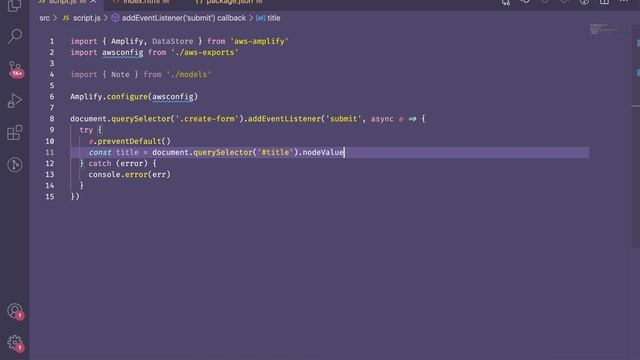
Task: Click the 'submit' string on line 8
Action: [343, 119]
